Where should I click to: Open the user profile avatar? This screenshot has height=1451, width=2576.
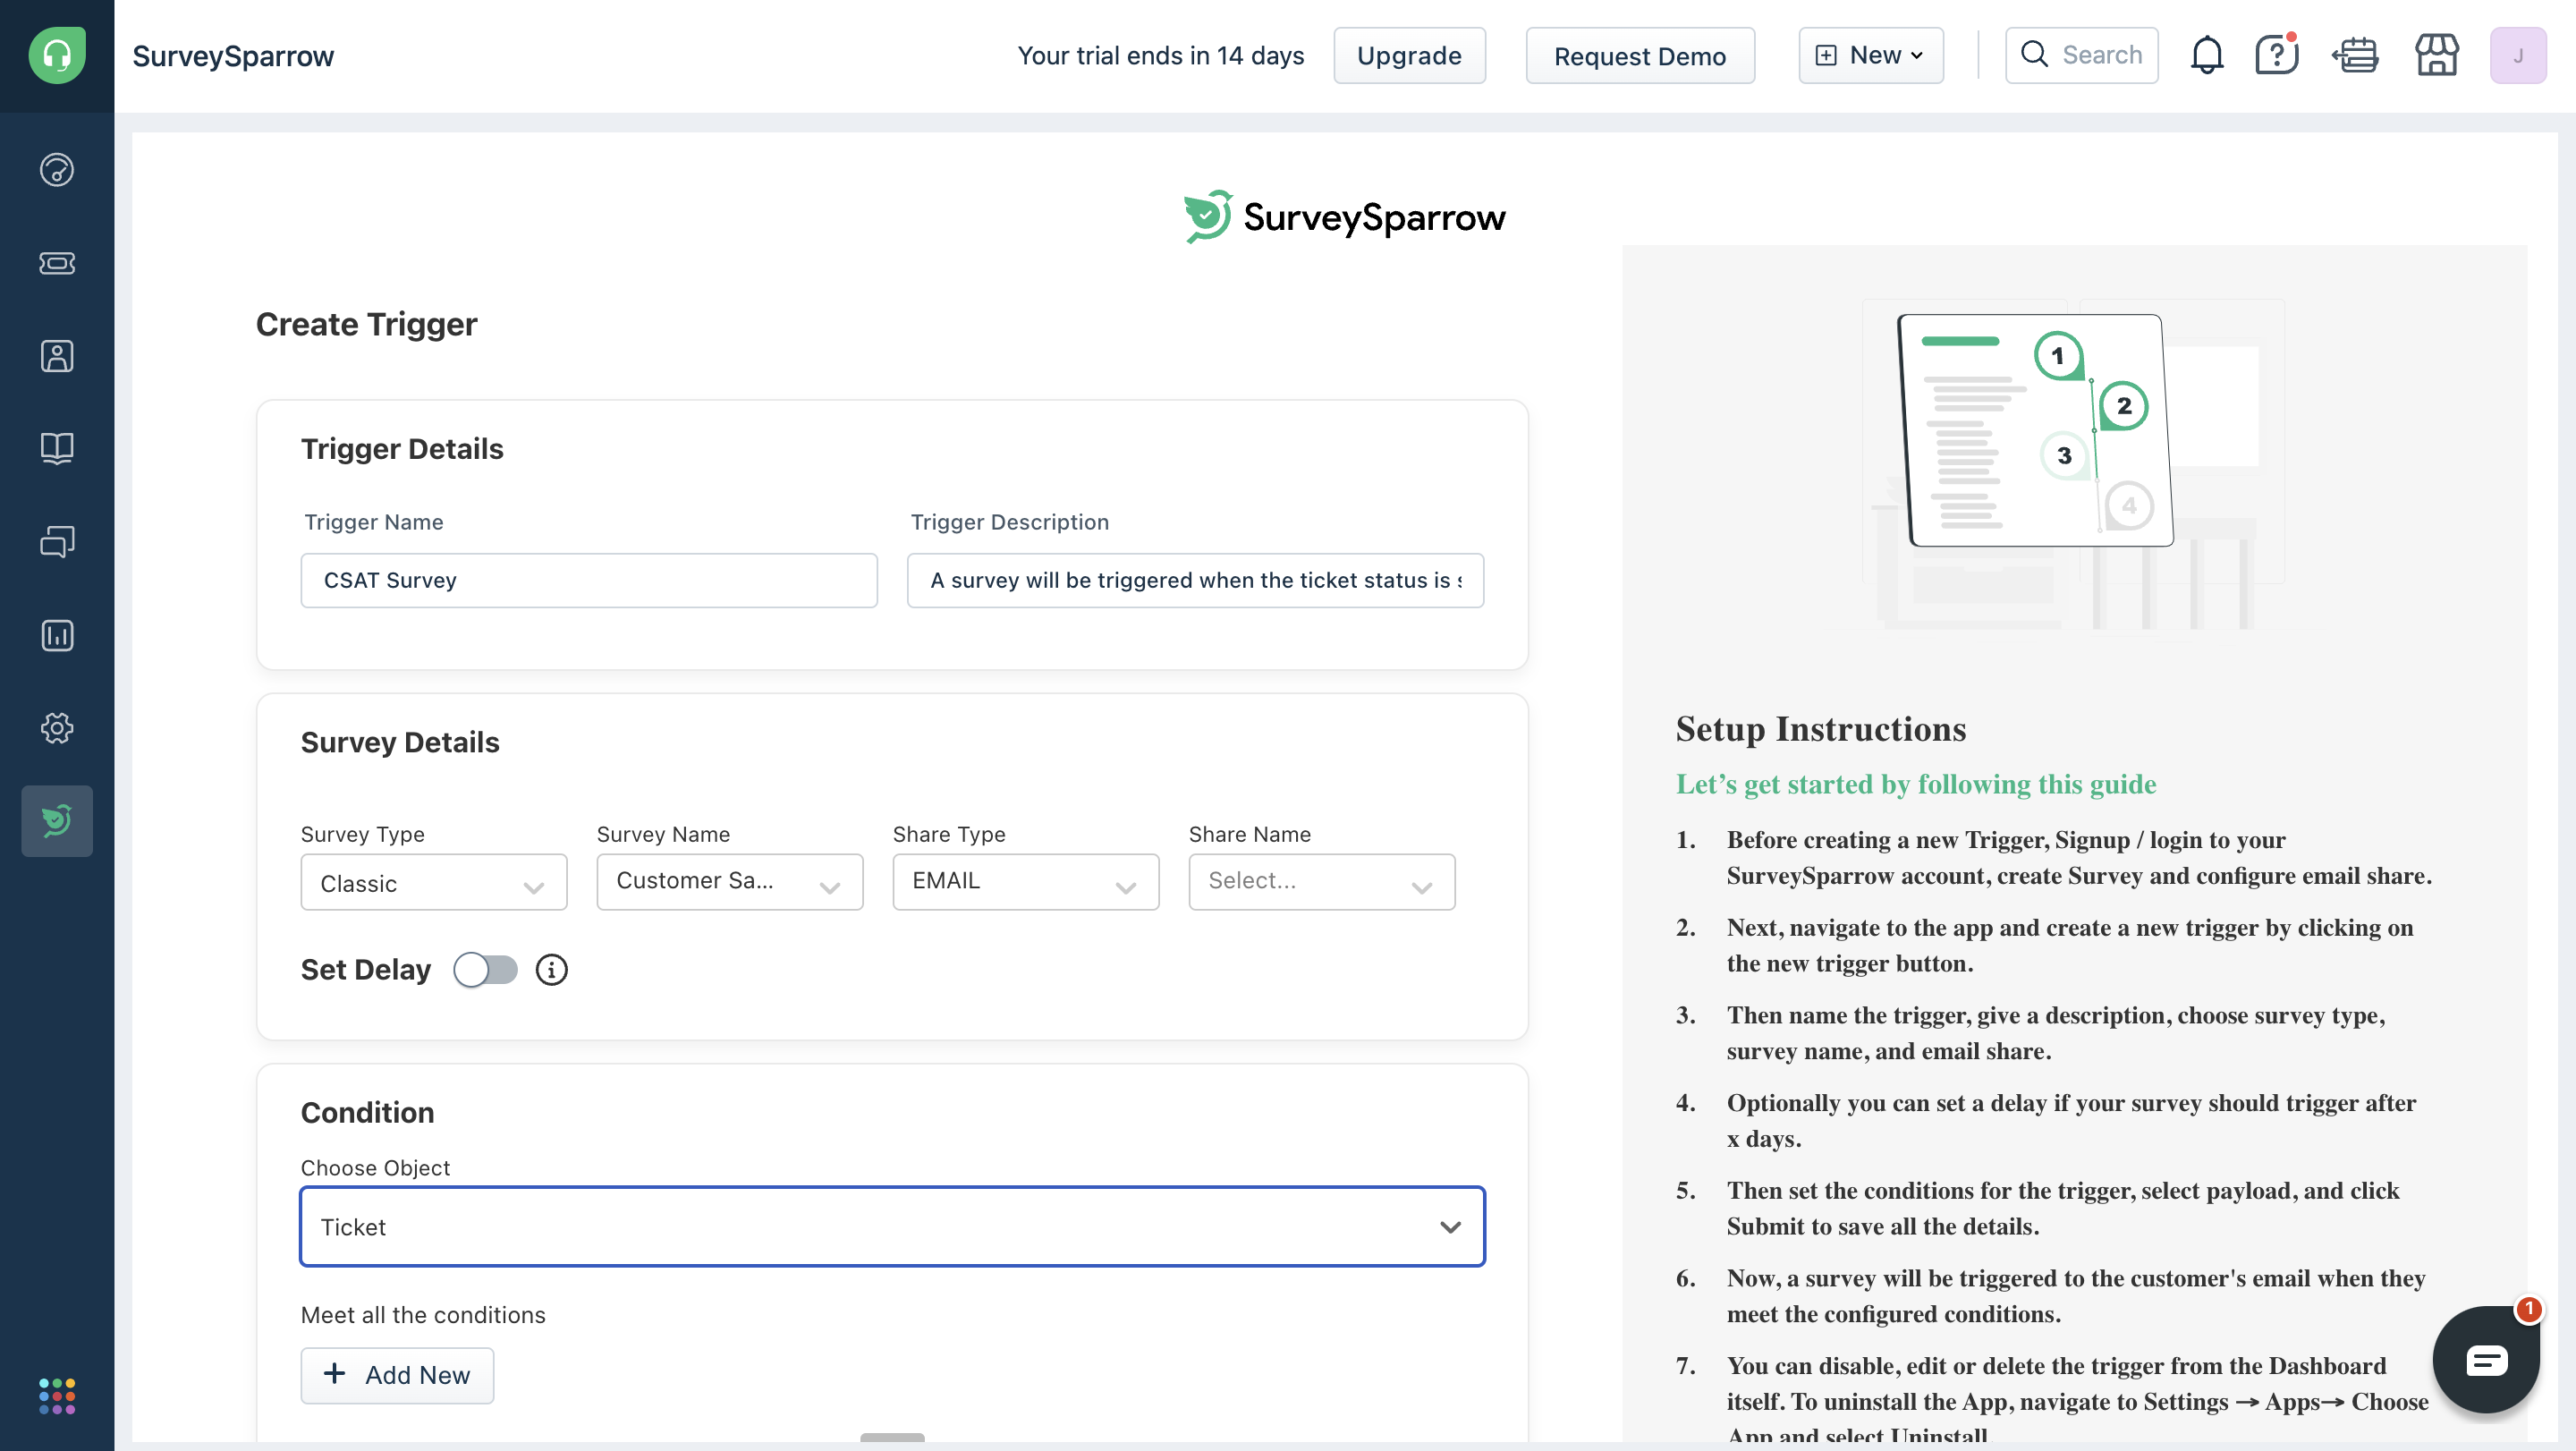[2517, 55]
